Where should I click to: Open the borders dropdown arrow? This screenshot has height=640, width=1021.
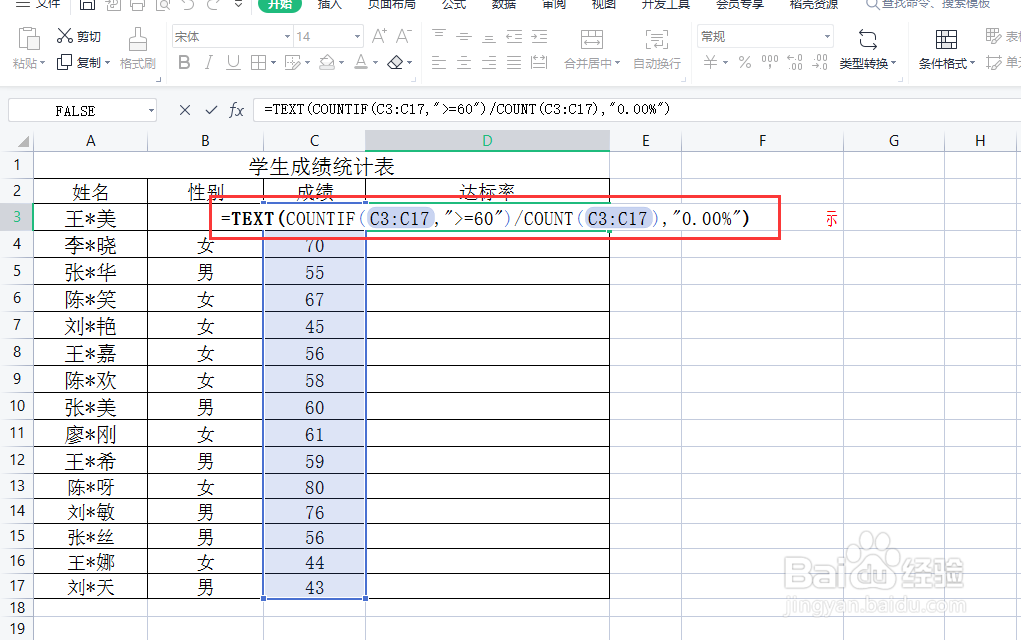(x=273, y=63)
